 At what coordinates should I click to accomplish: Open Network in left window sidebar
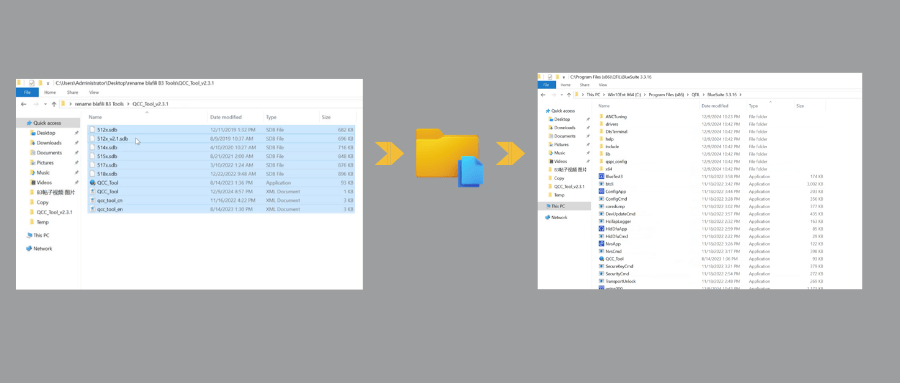(x=39, y=249)
